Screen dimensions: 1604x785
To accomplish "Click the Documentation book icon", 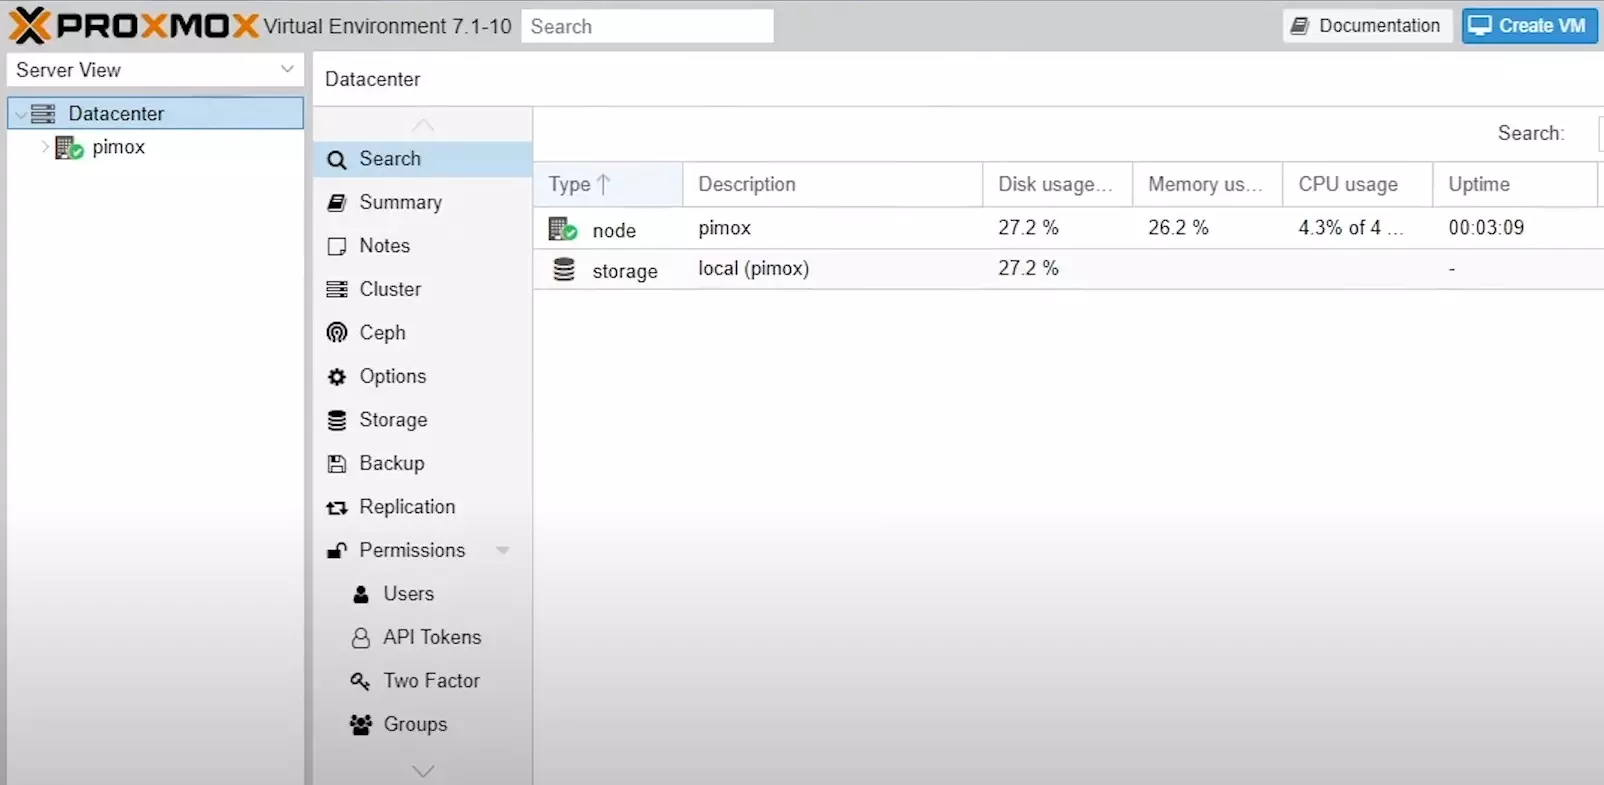I will pyautogui.click(x=1299, y=26).
